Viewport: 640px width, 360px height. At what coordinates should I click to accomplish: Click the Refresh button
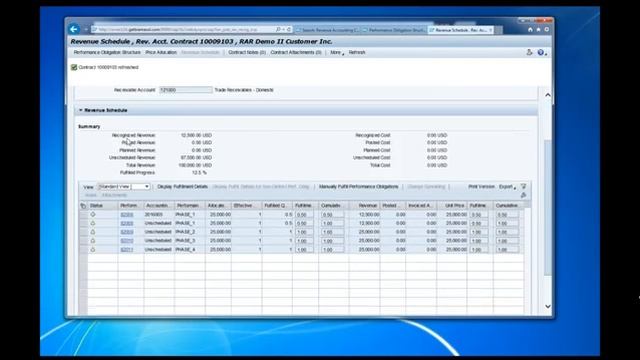point(357,52)
